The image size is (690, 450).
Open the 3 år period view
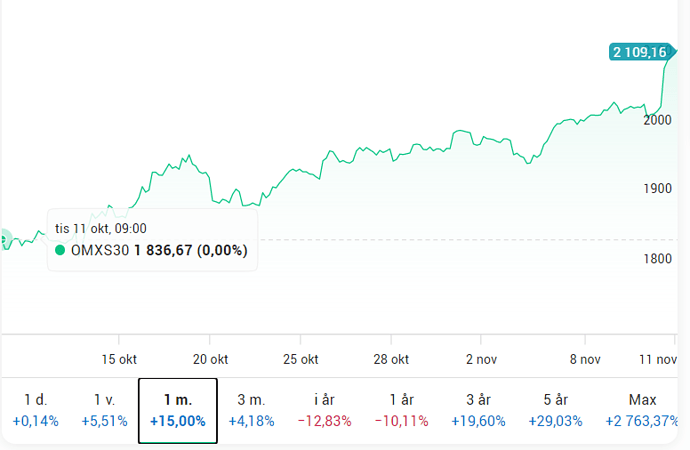tap(478, 410)
